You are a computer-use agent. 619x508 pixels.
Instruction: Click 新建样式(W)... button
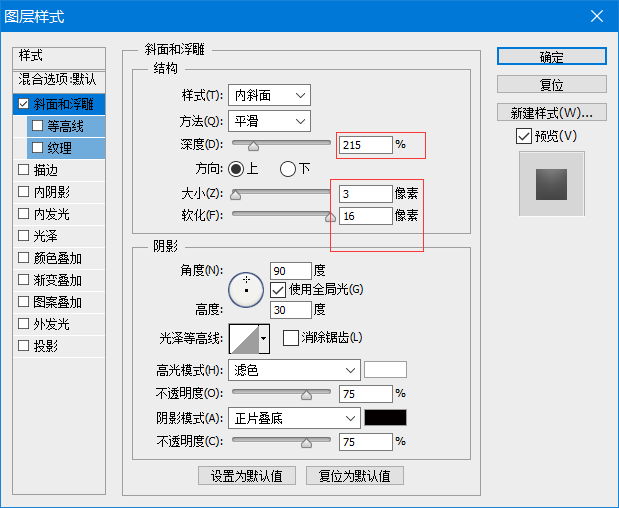(551, 112)
